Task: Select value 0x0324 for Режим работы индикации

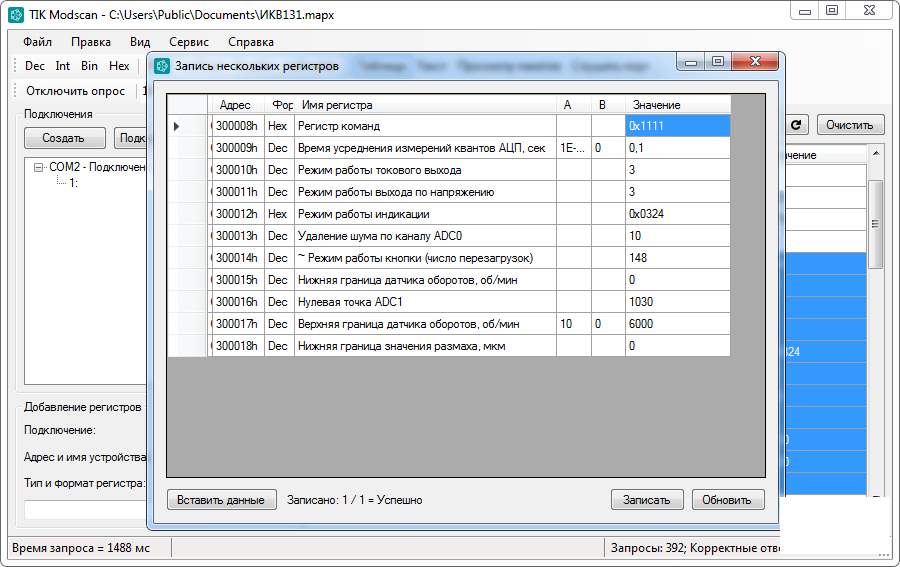Action: (x=678, y=214)
